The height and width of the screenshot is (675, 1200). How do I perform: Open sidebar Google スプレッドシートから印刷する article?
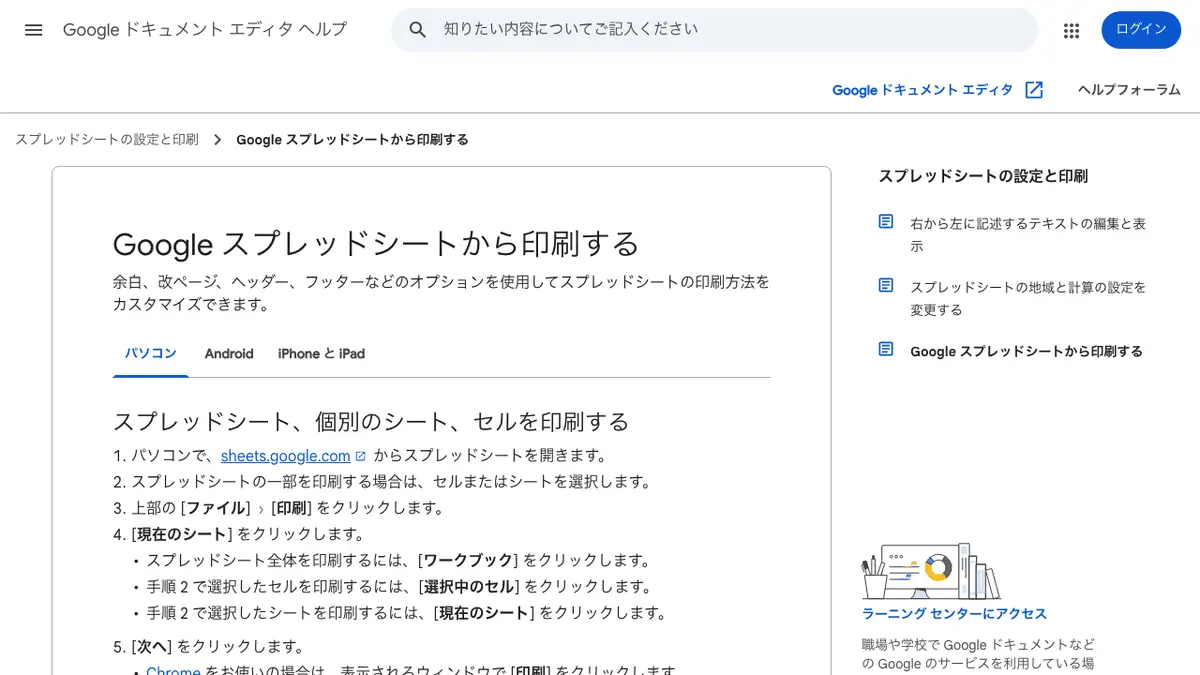[x=1026, y=351]
